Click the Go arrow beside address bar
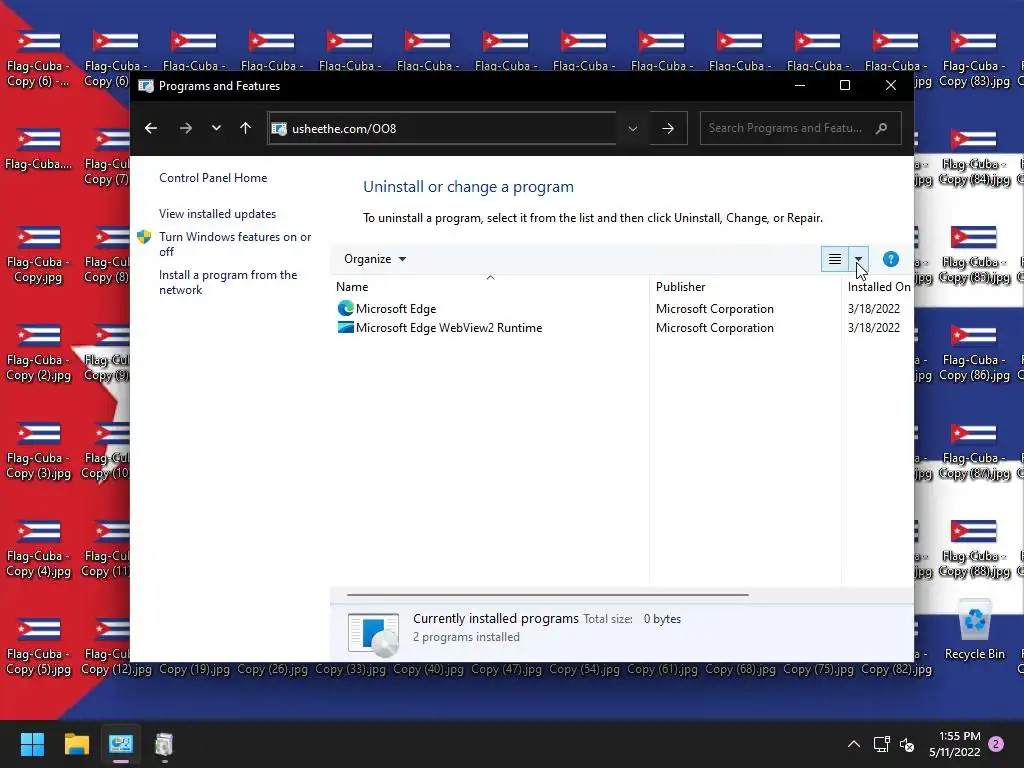The width and height of the screenshot is (1024, 768). pos(668,129)
